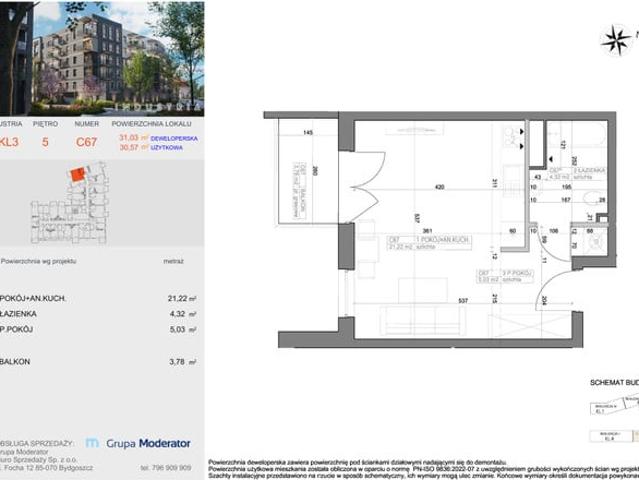Click the unit number C67
This screenshot has width=639, height=480.
86,142
